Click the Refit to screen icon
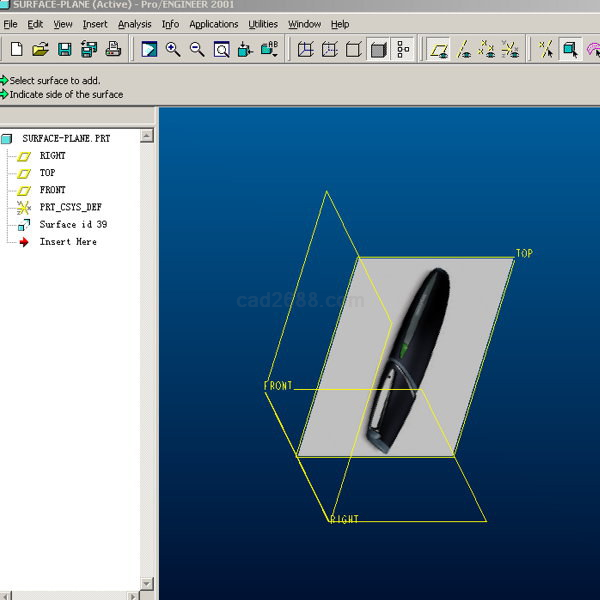600x600 pixels. 221,49
